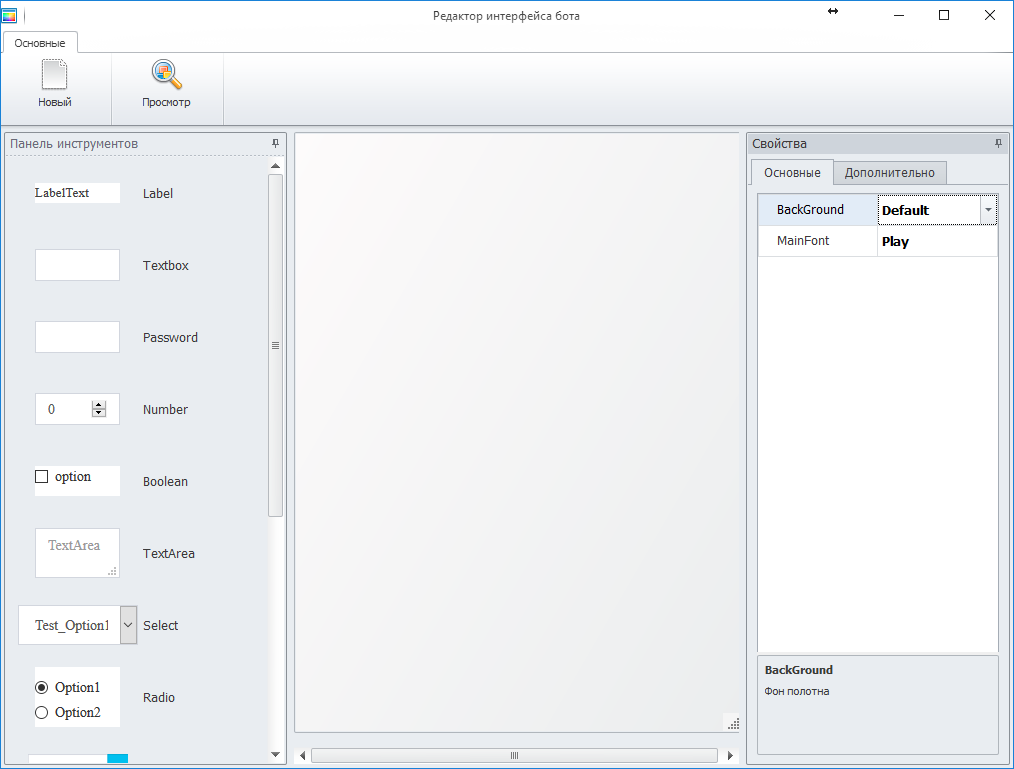Click the TextArea sample resize grip
Screen dimensions: 1014x769
coord(113,571)
